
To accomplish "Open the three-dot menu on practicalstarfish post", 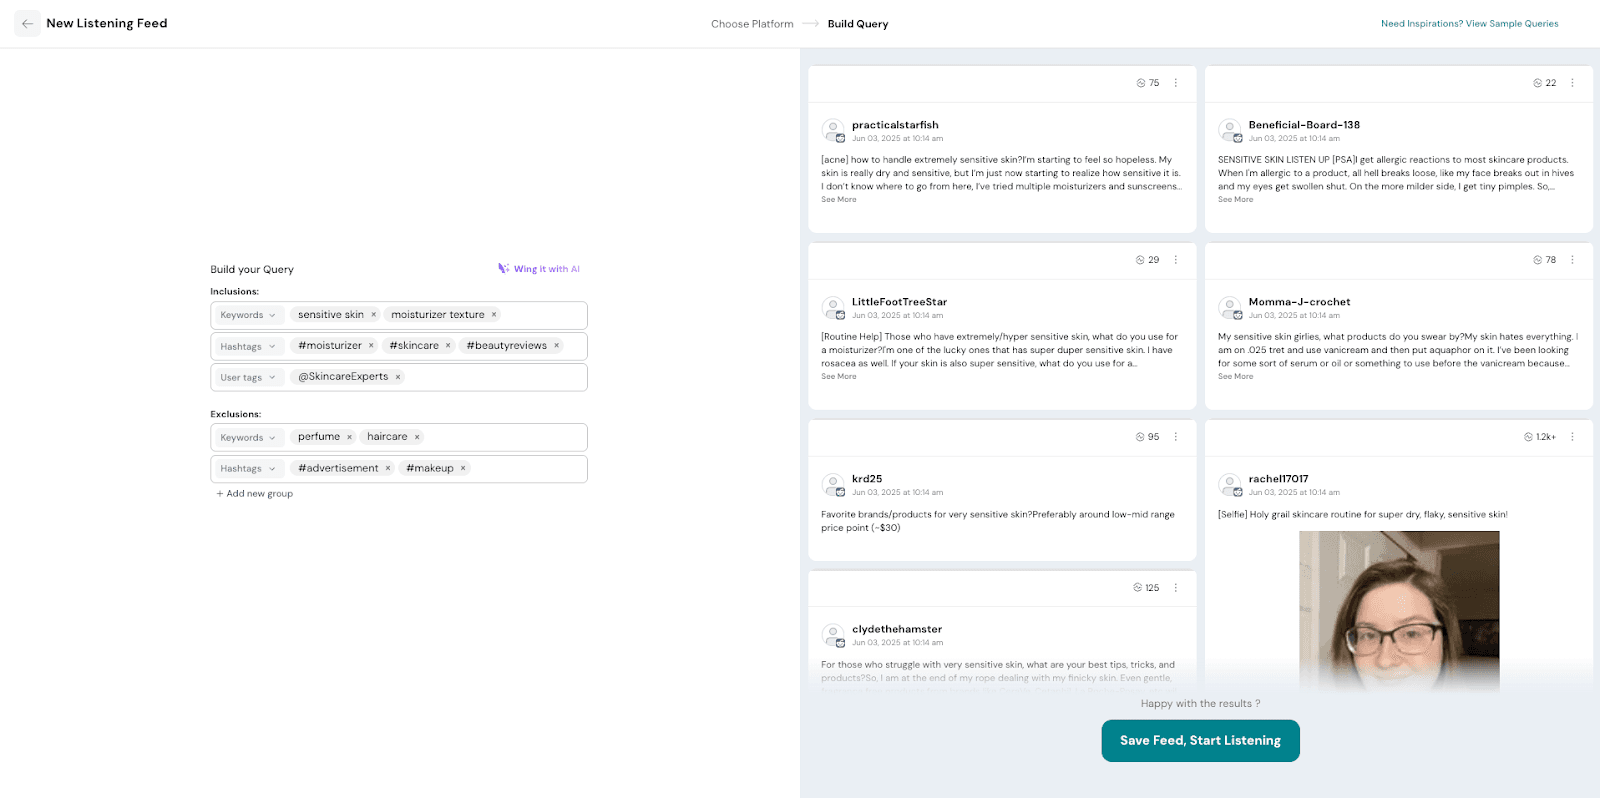I will point(1176,83).
